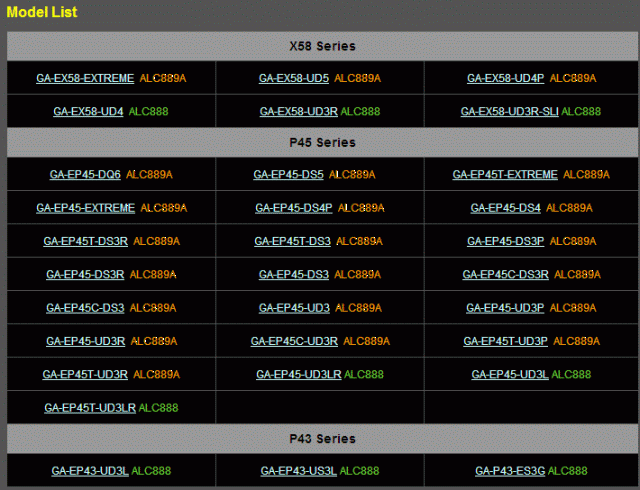Click the GA-EP45-DS3 link
This screenshot has height=490, width=640.
click(x=294, y=274)
